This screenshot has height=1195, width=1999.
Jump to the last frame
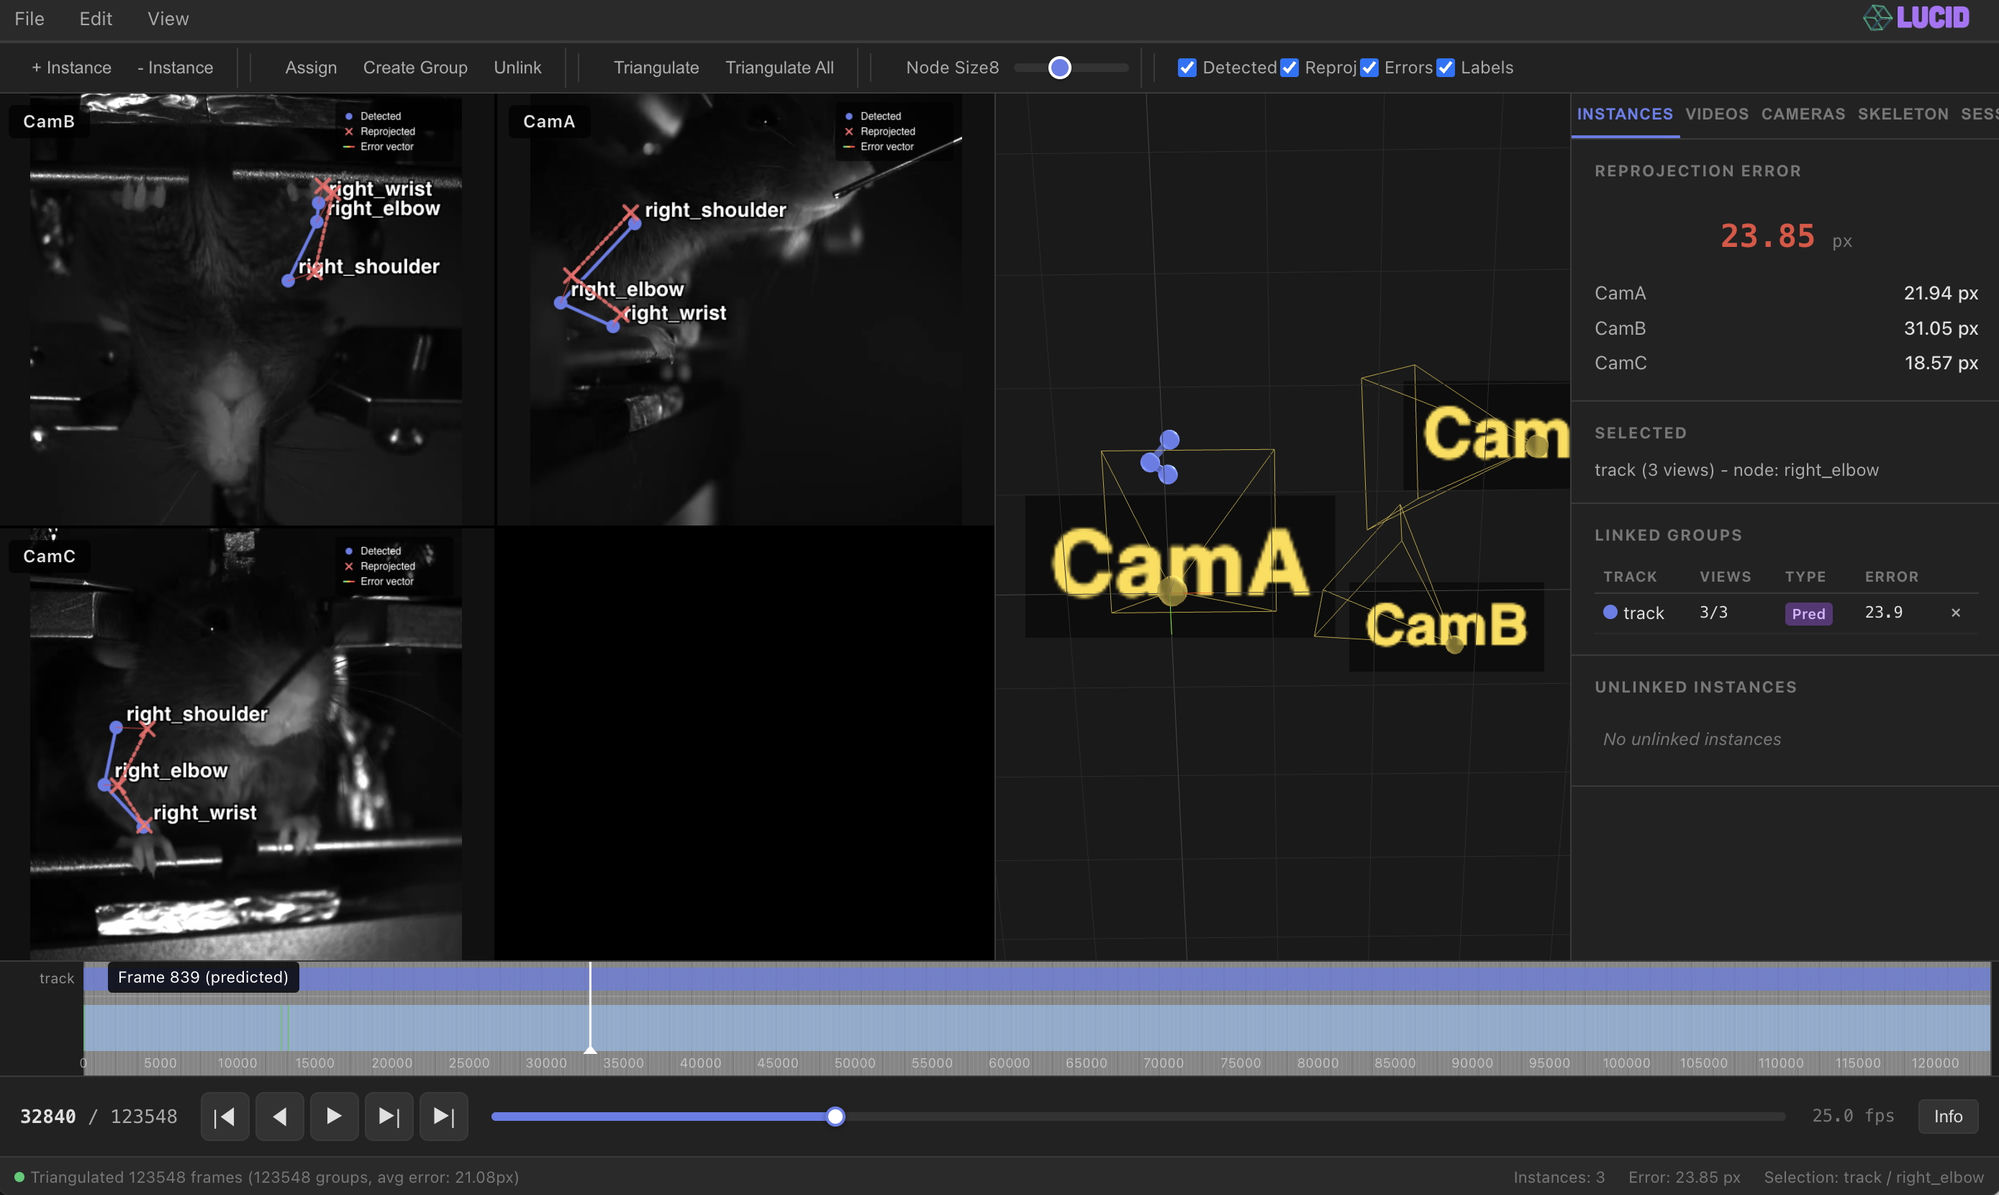point(444,1116)
